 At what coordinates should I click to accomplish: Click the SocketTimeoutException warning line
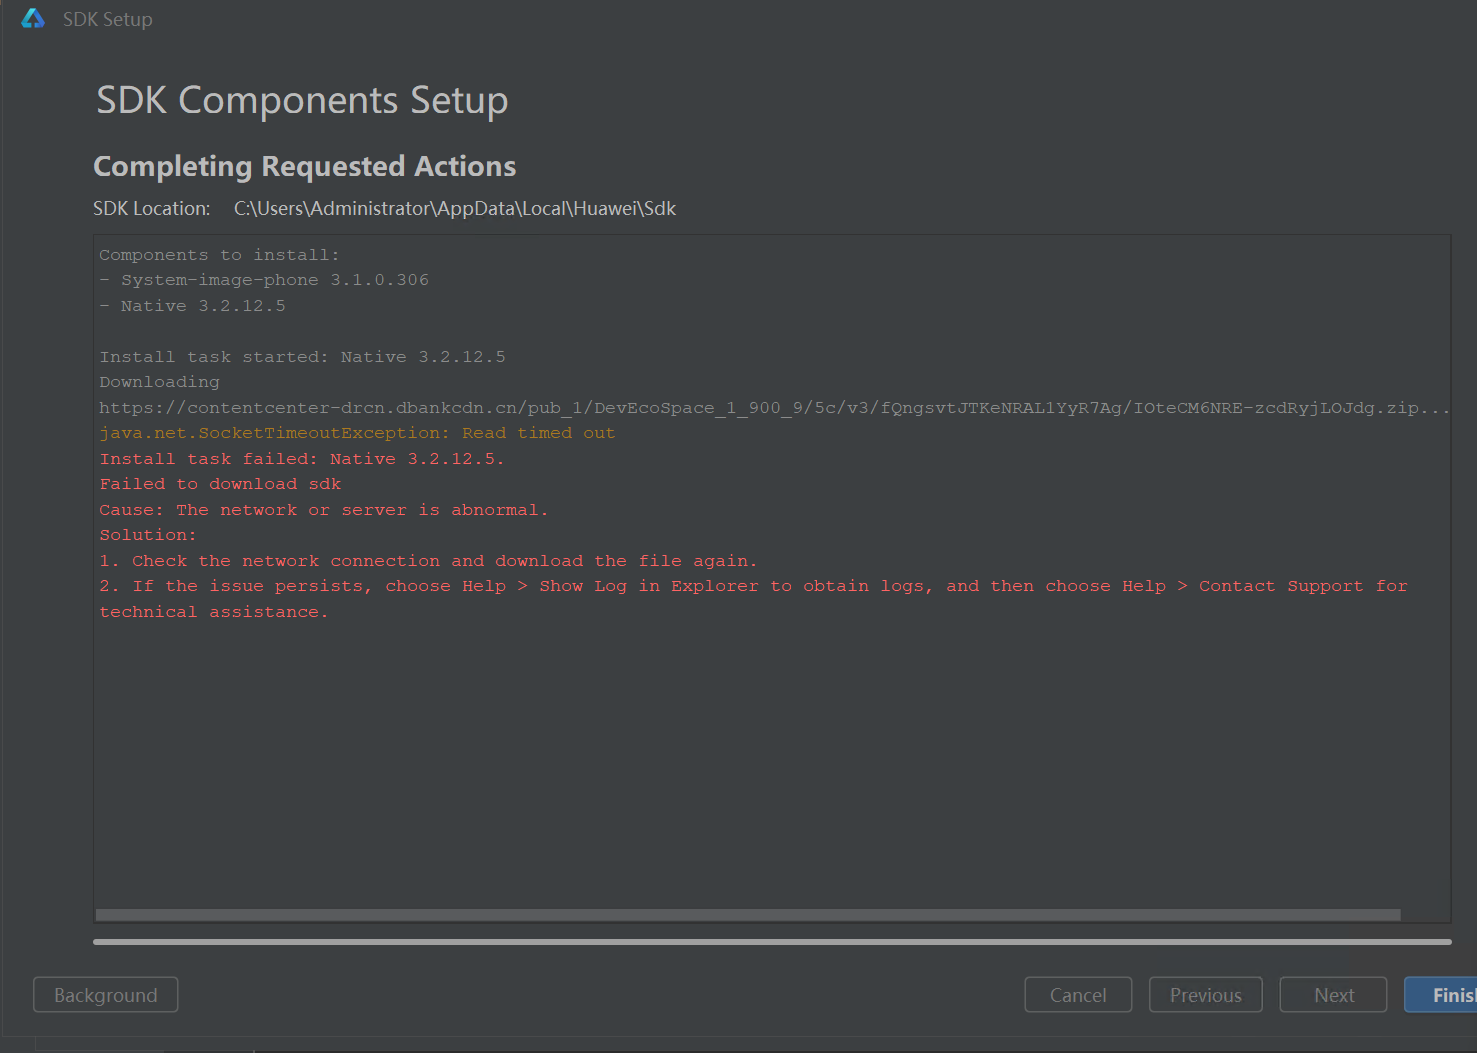click(x=357, y=433)
